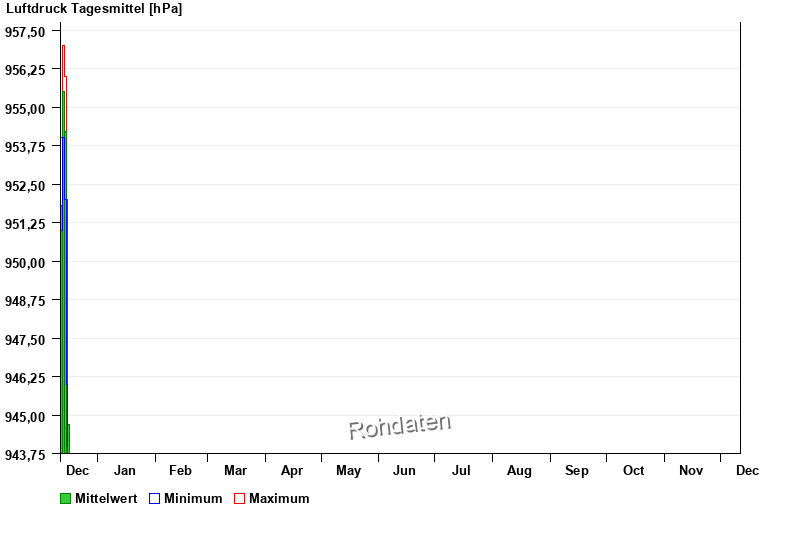Click the Jun month axis label
The width and height of the screenshot is (800, 550).
tap(404, 470)
